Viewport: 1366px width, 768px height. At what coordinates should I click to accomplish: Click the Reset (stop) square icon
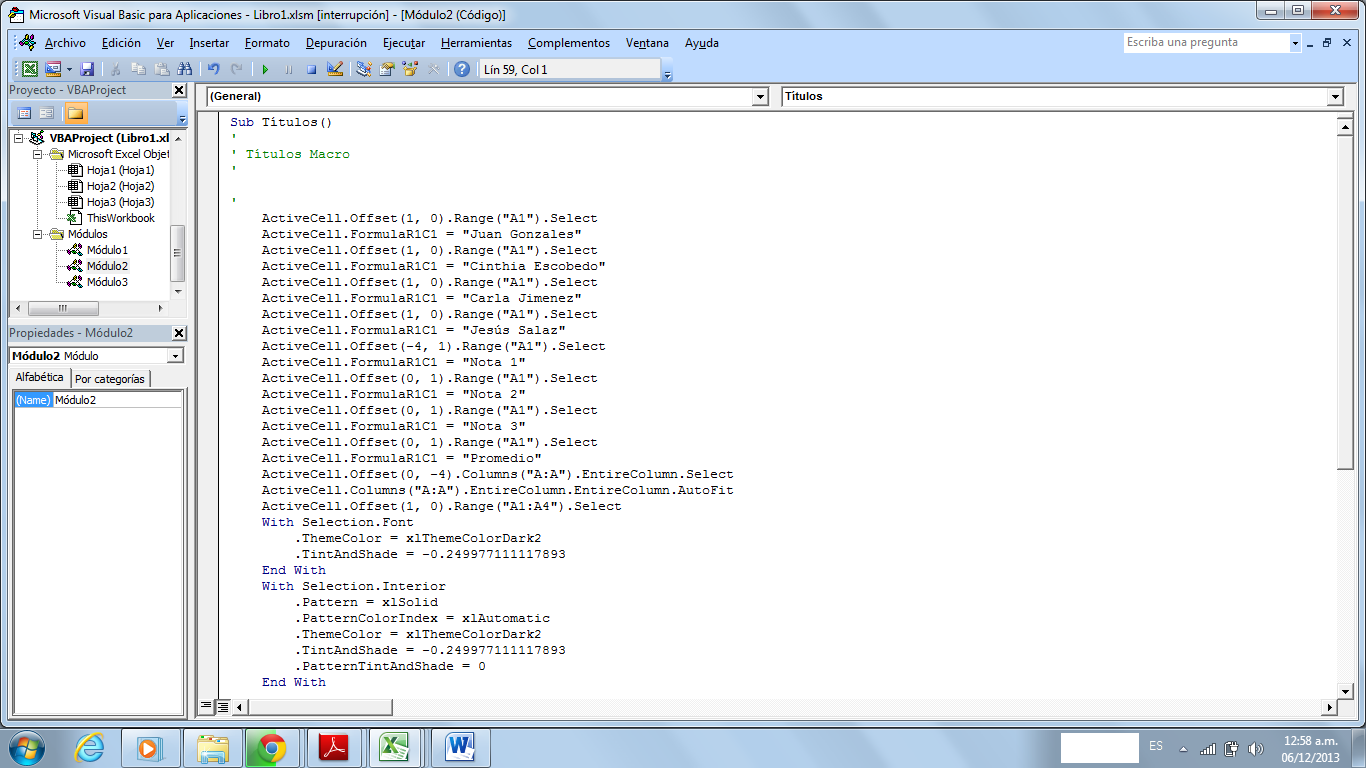click(311, 69)
